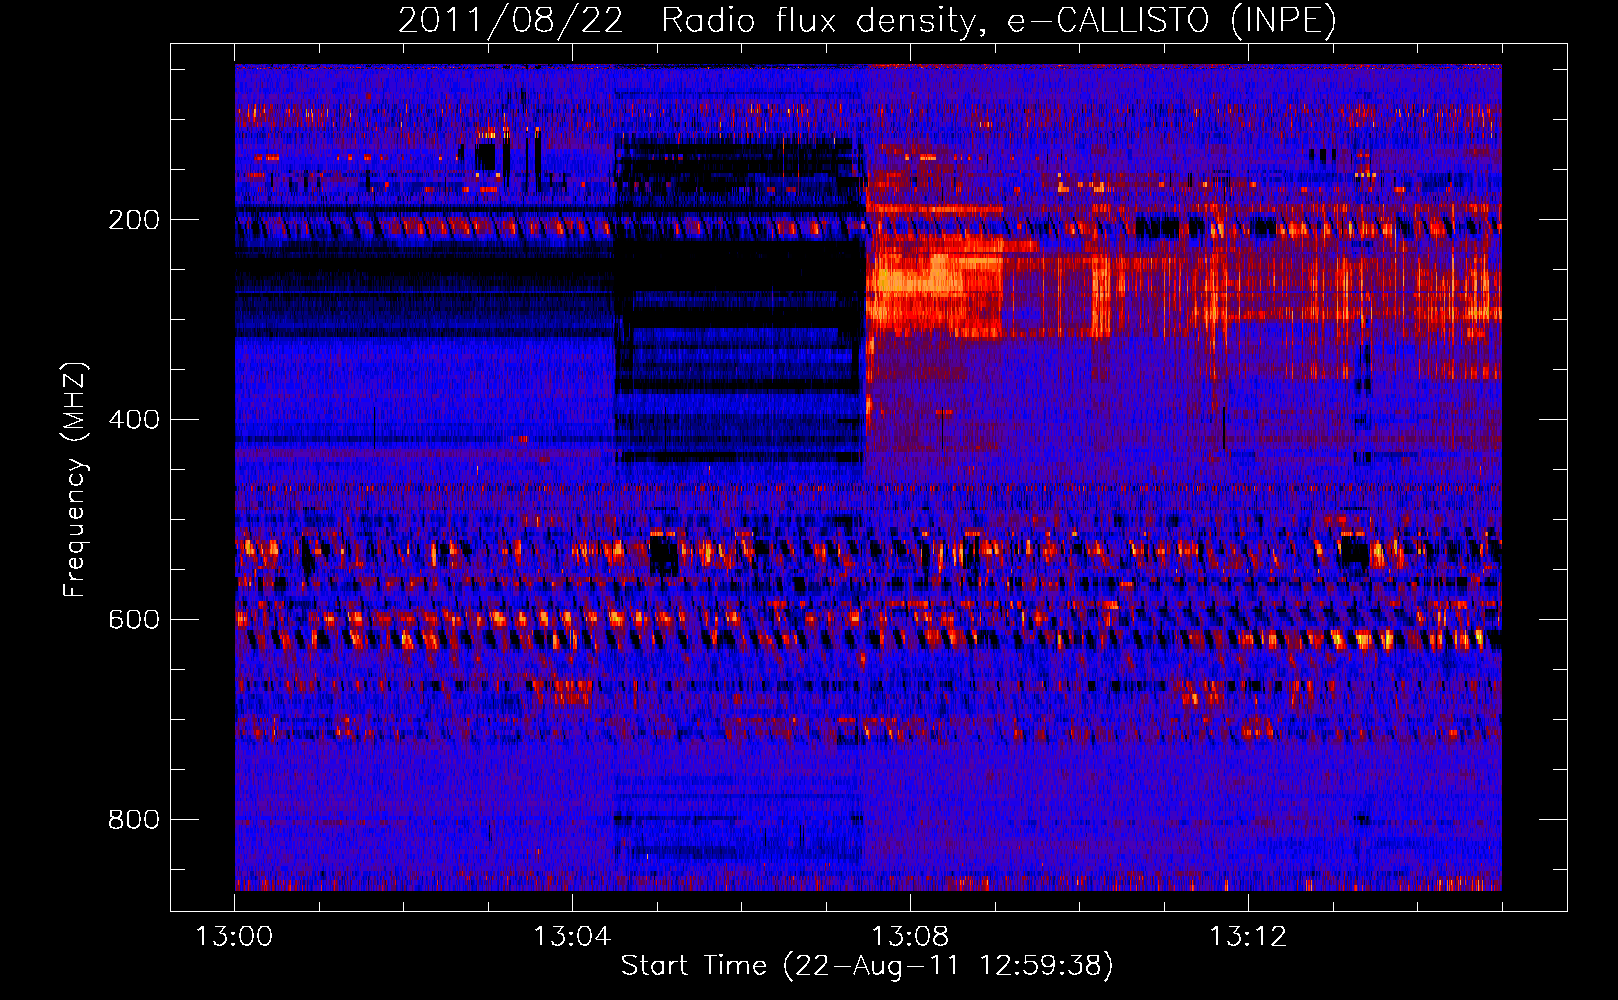Click the 600 frequency tick label
This screenshot has height=1000, width=1618.
click(134, 620)
